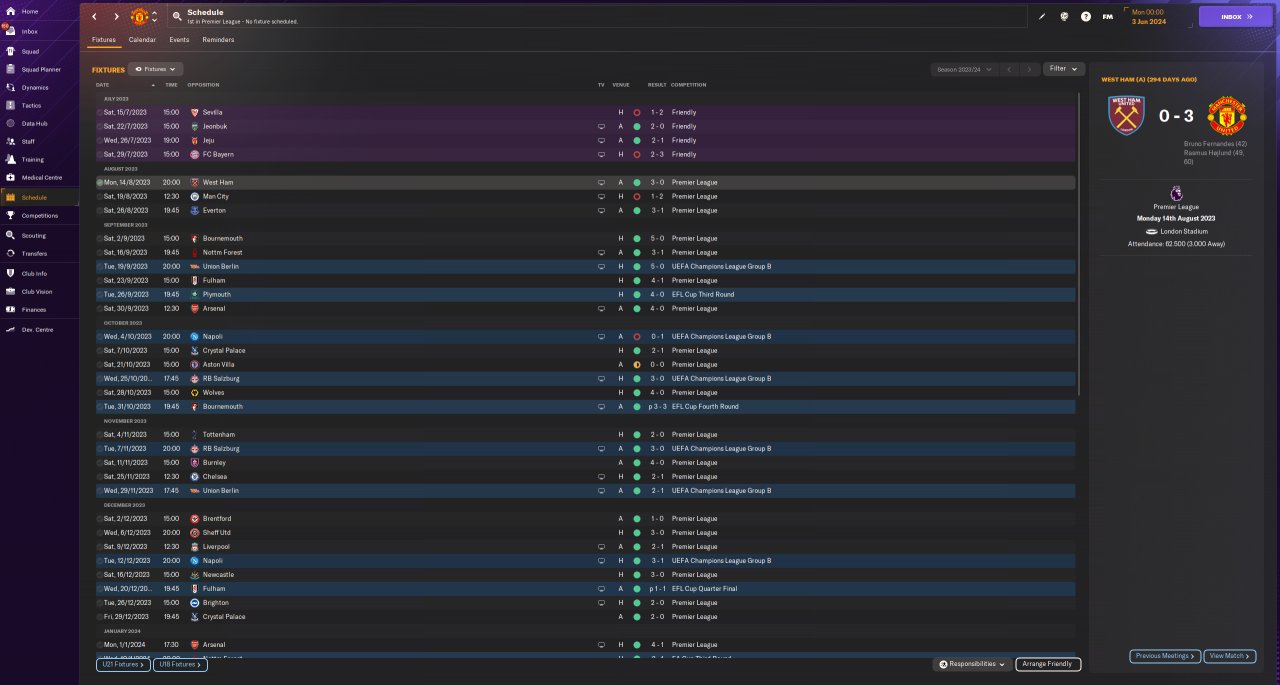Click the FM menu icon
Screen dimensions: 1280x685
1107,16
